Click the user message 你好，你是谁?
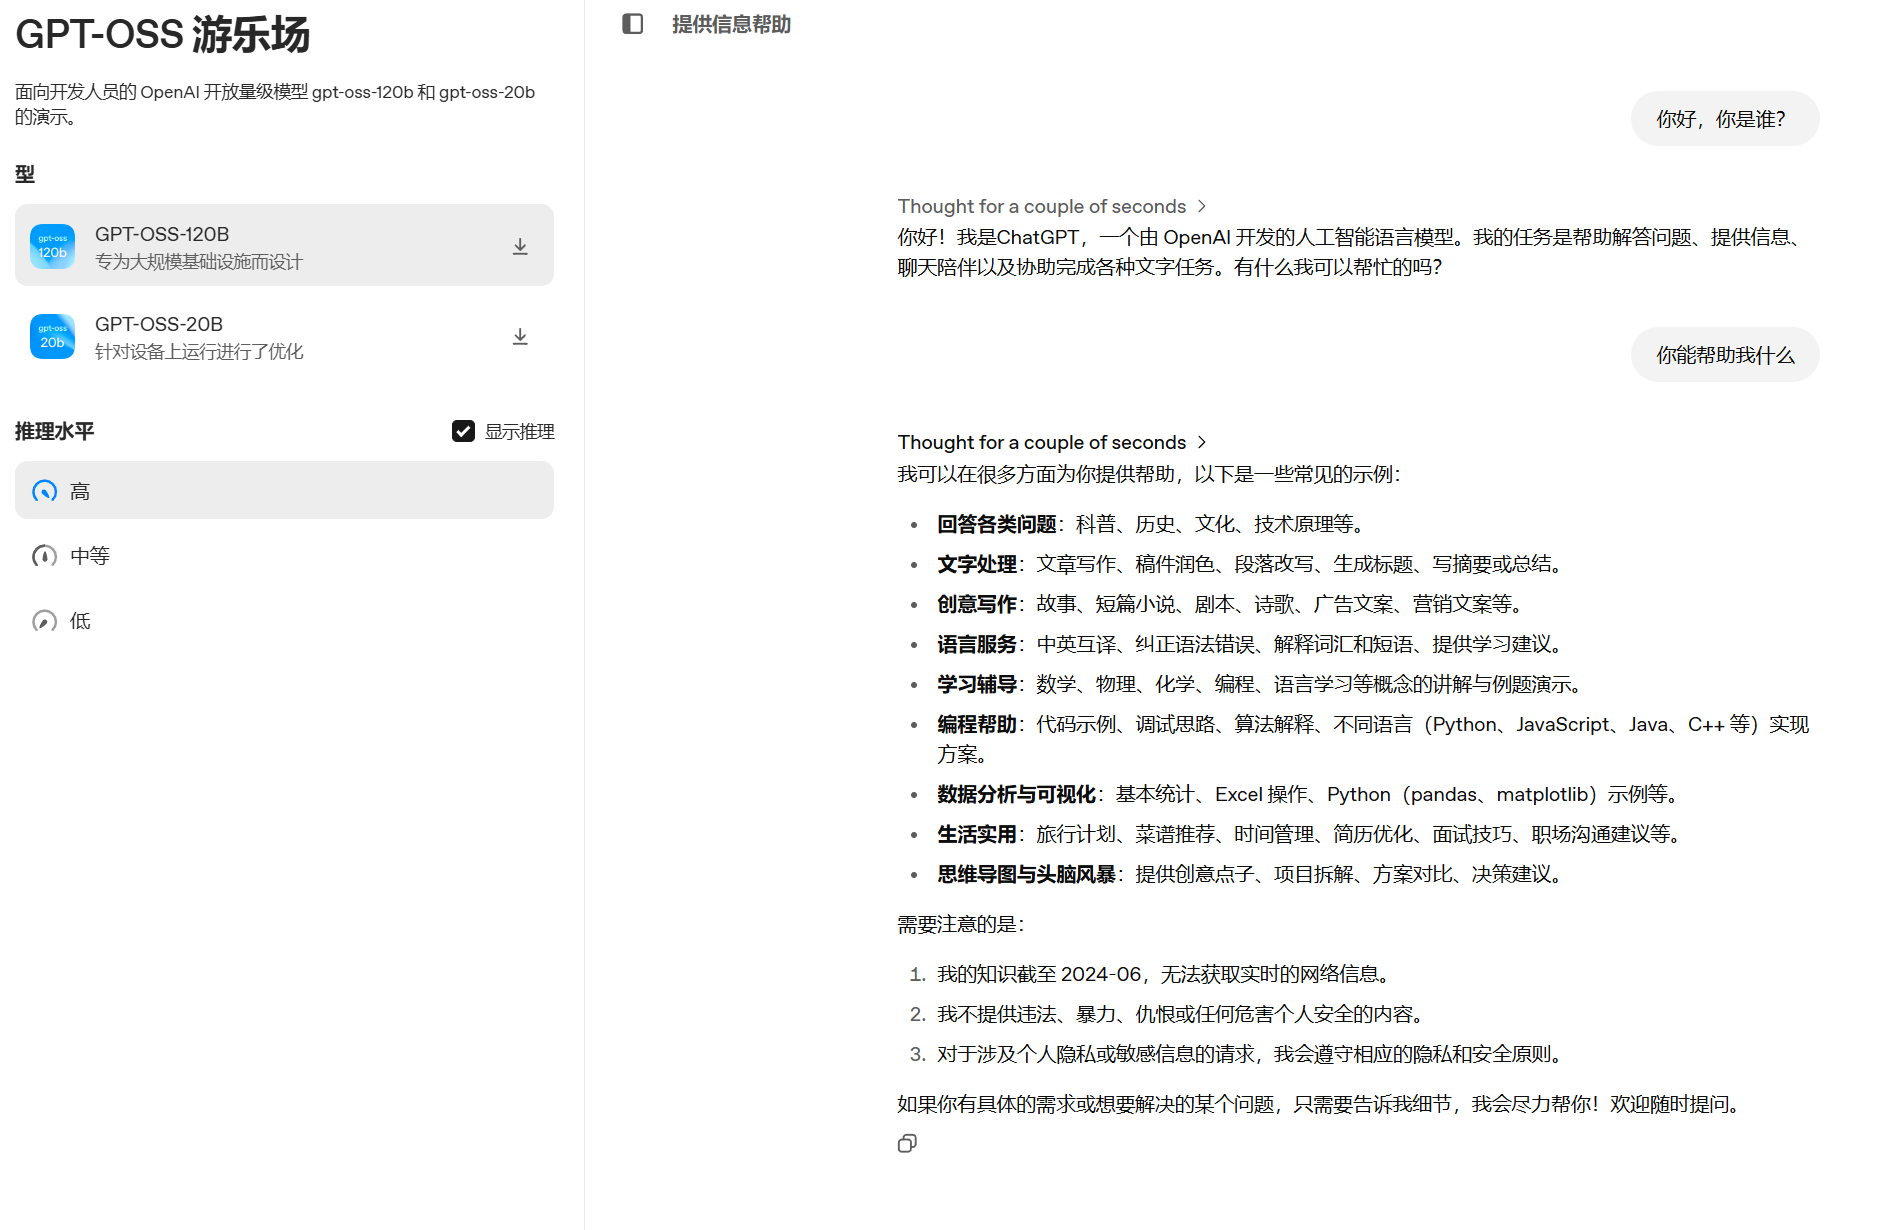This screenshot has height=1230, width=1895. (1725, 119)
